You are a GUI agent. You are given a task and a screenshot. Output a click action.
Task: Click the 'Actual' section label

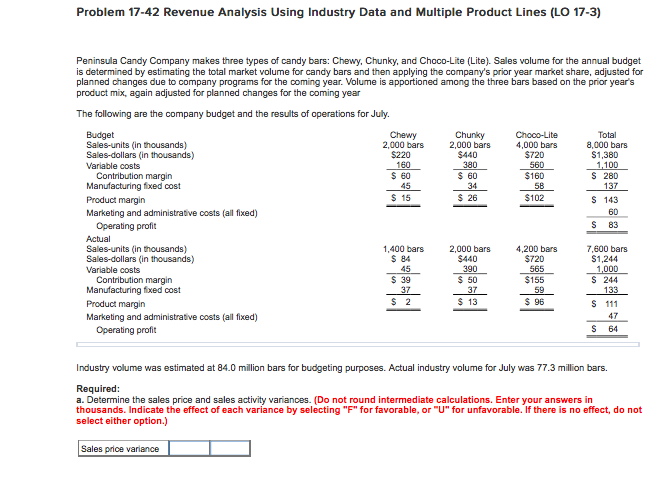pos(98,239)
